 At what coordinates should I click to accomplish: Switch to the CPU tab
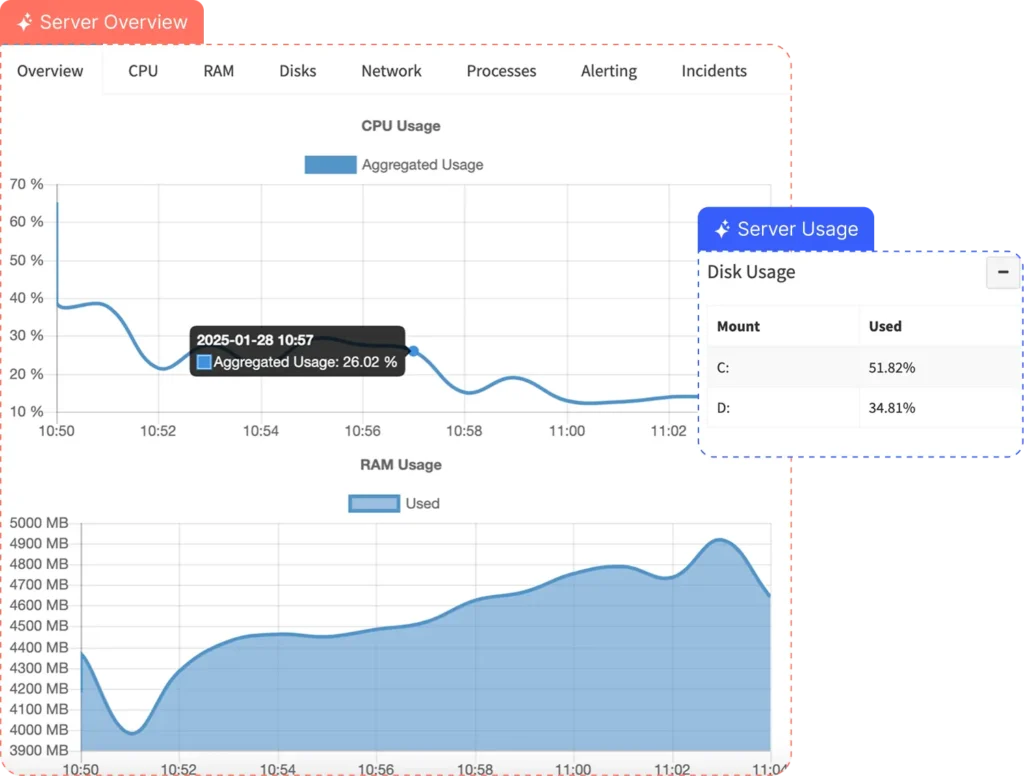click(x=143, y=71)
